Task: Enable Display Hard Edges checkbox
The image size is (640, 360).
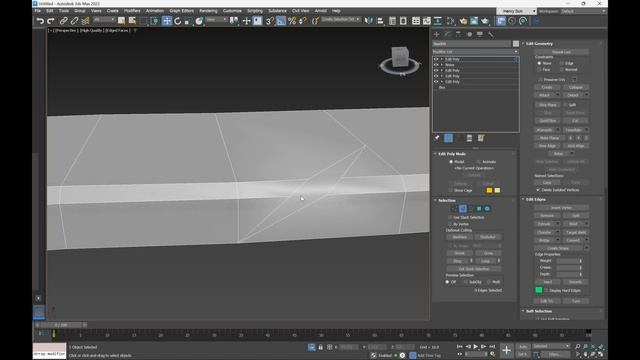Action: 546,291
